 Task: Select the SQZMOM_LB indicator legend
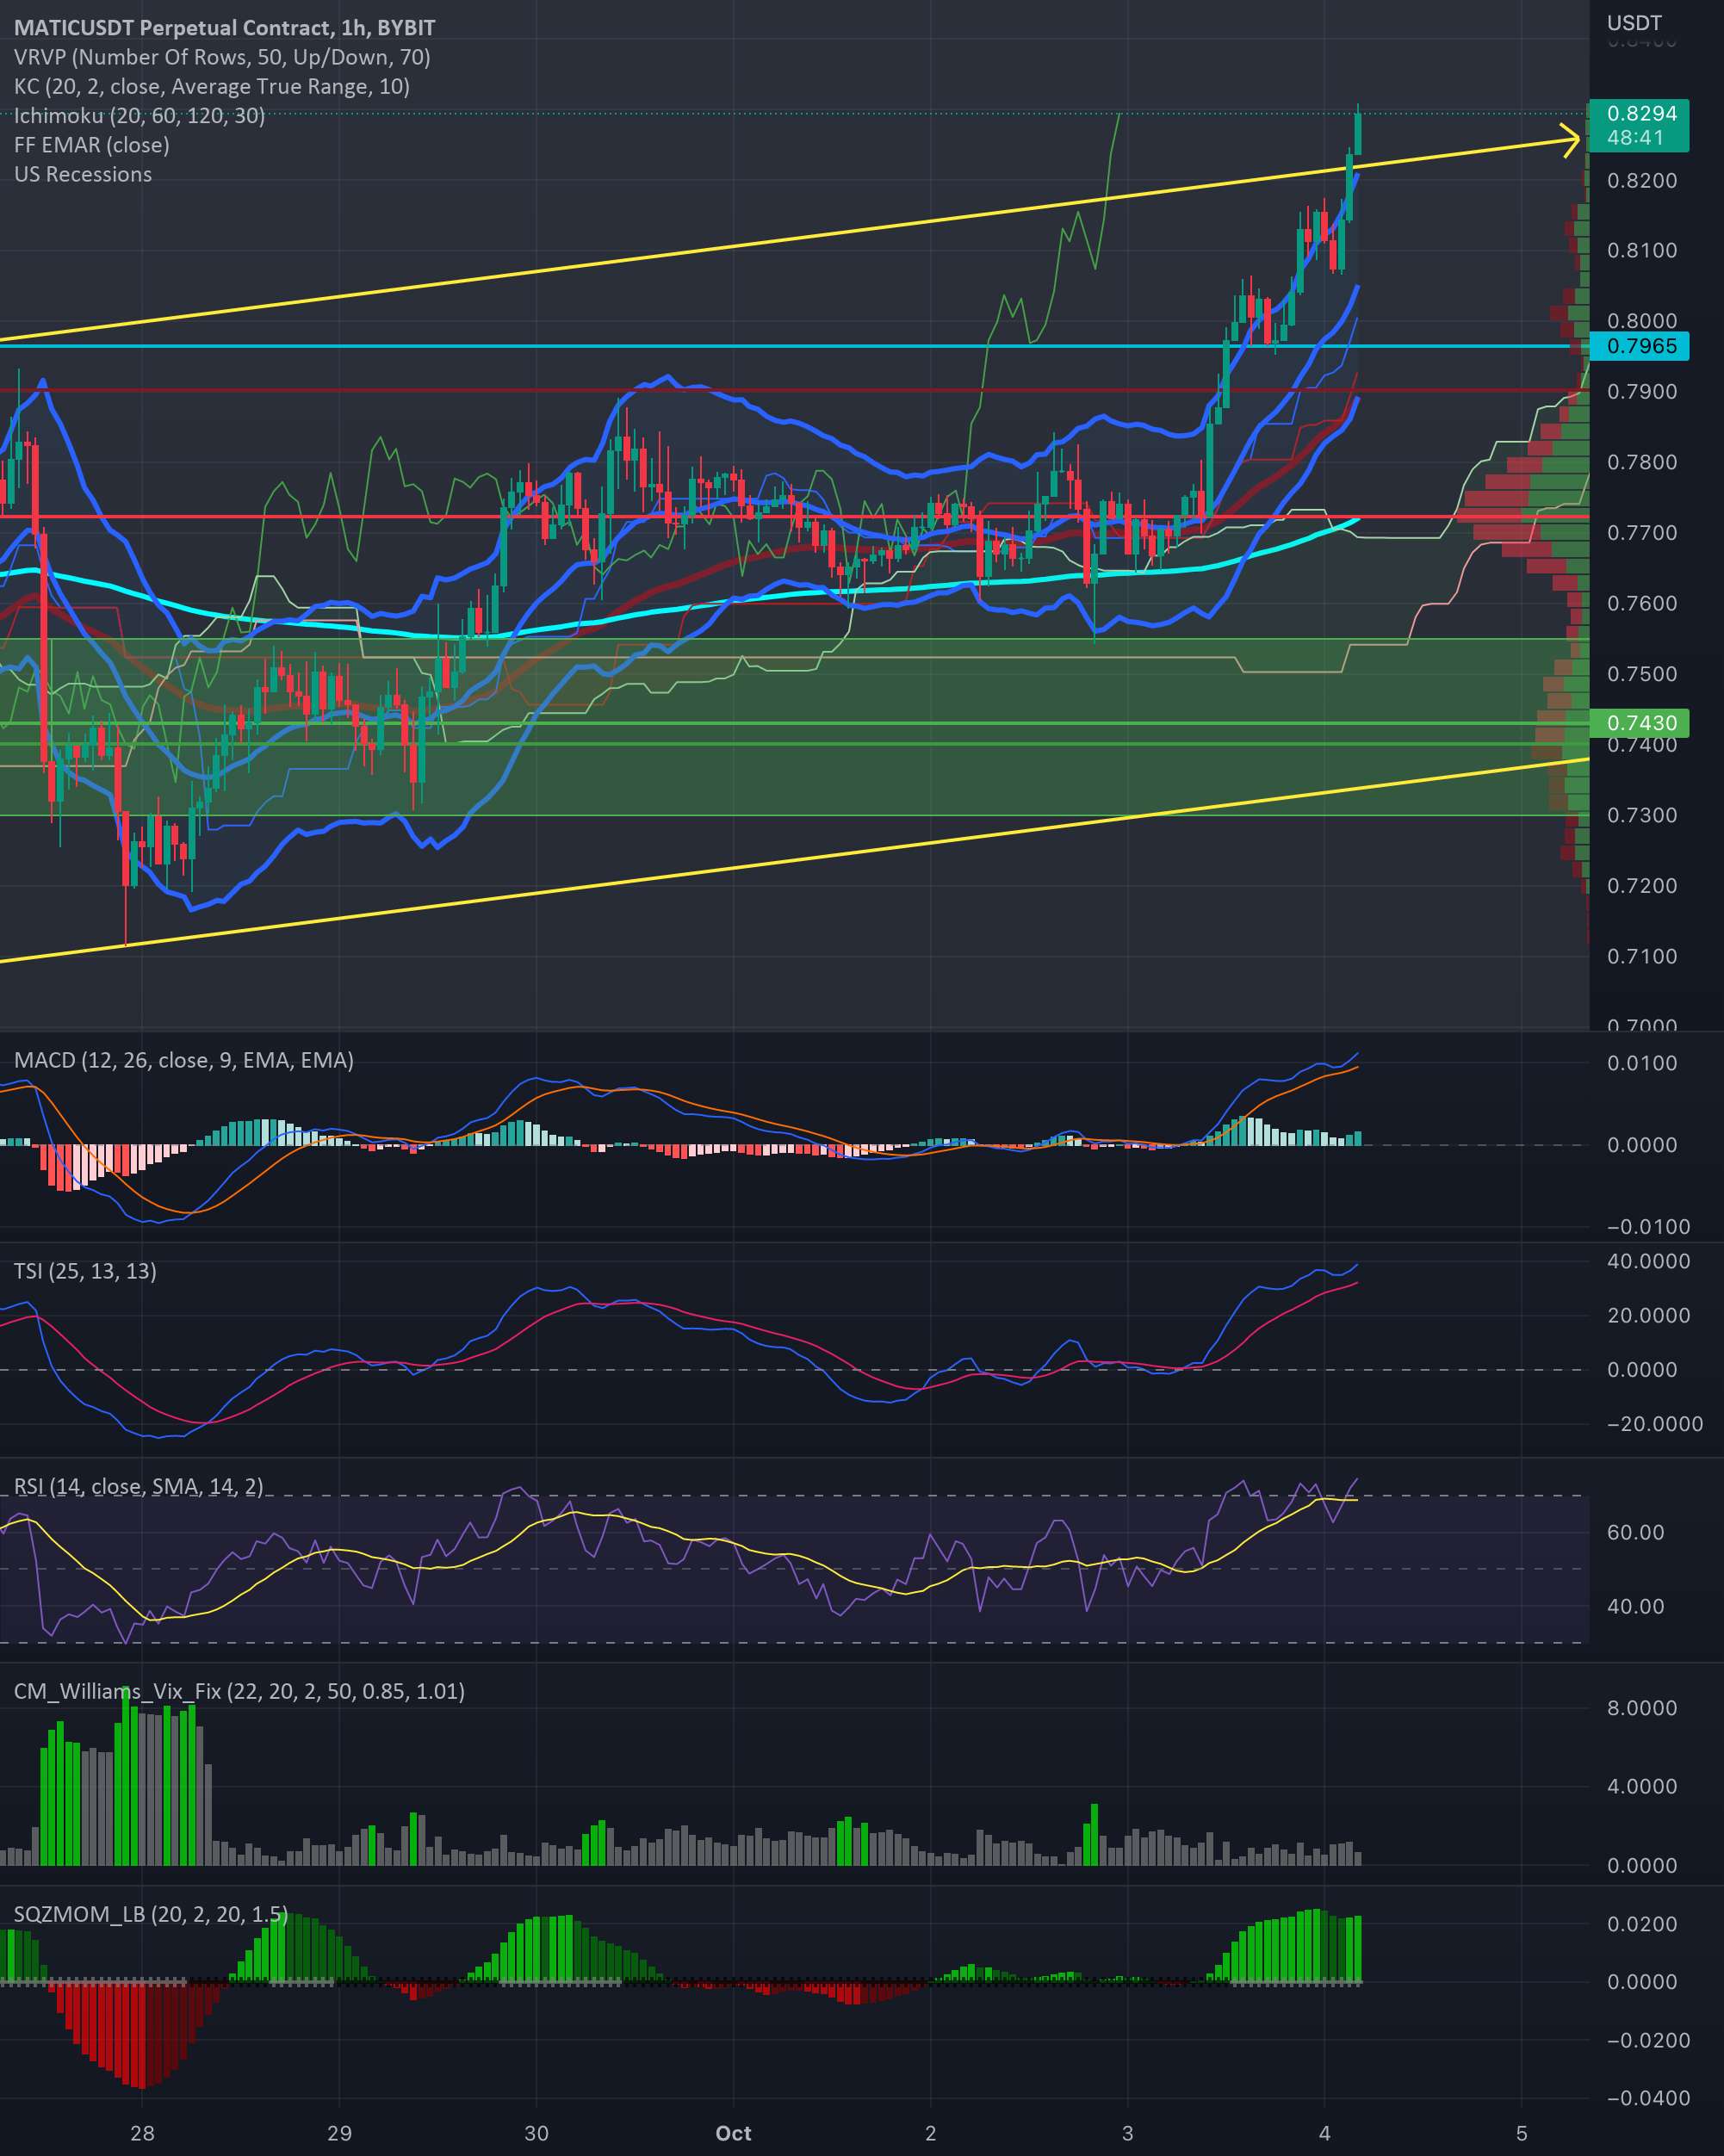(x=151, y=1914)
